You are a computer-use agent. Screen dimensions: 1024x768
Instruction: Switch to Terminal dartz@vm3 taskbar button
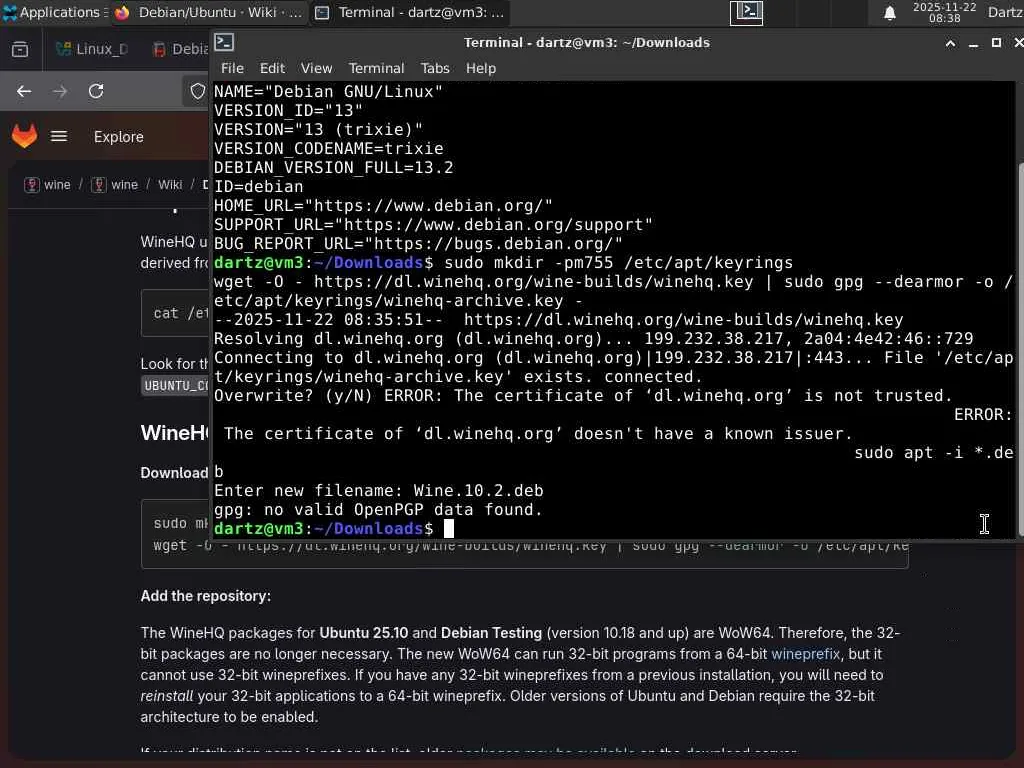410,12
